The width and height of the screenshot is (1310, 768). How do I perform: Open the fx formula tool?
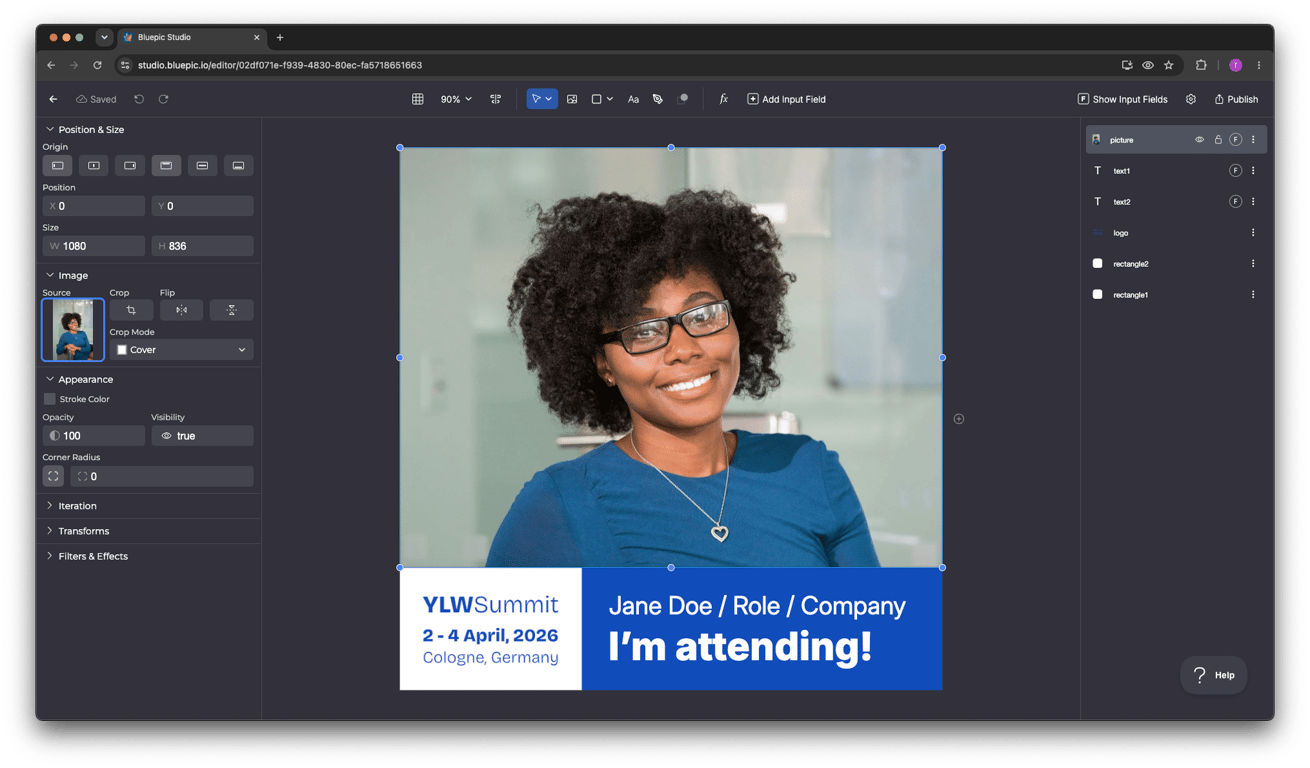click(723, 99)
